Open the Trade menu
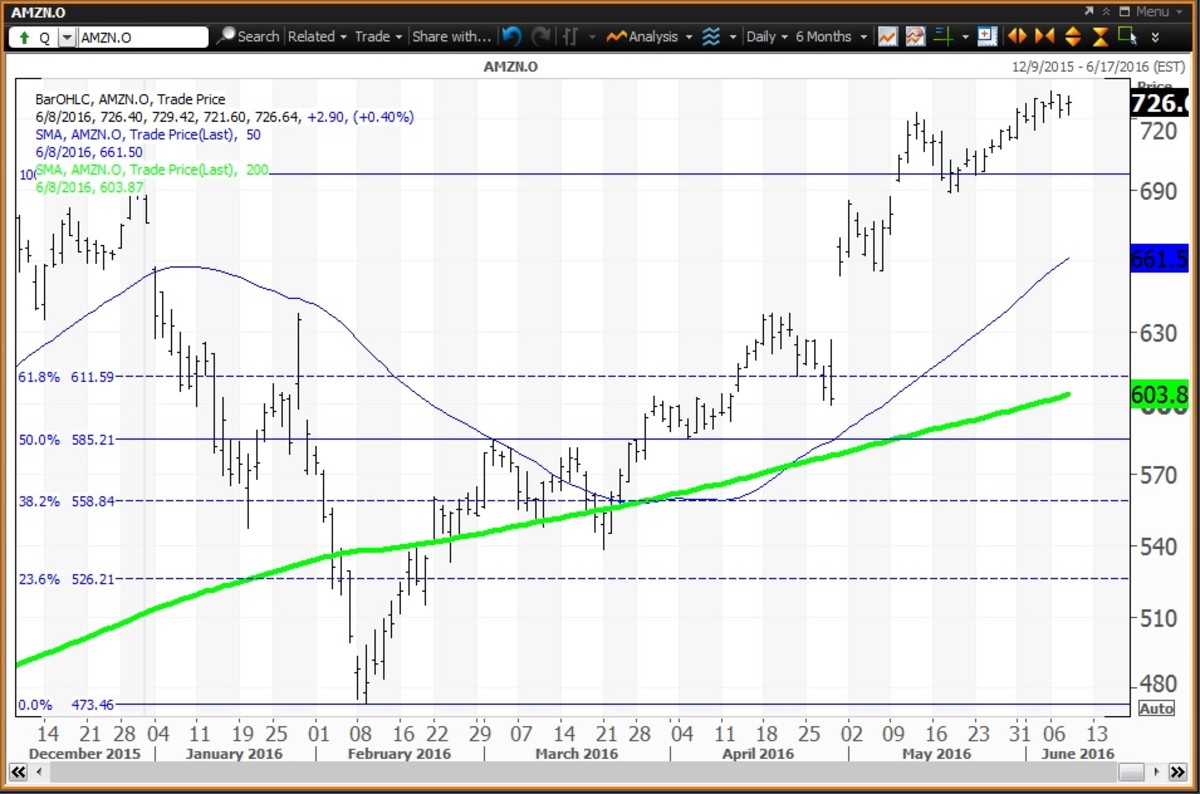 click(378, 37)
